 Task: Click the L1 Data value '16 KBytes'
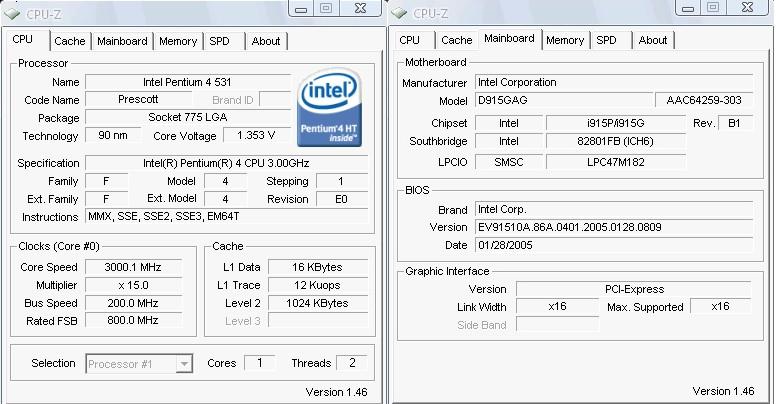318,267
